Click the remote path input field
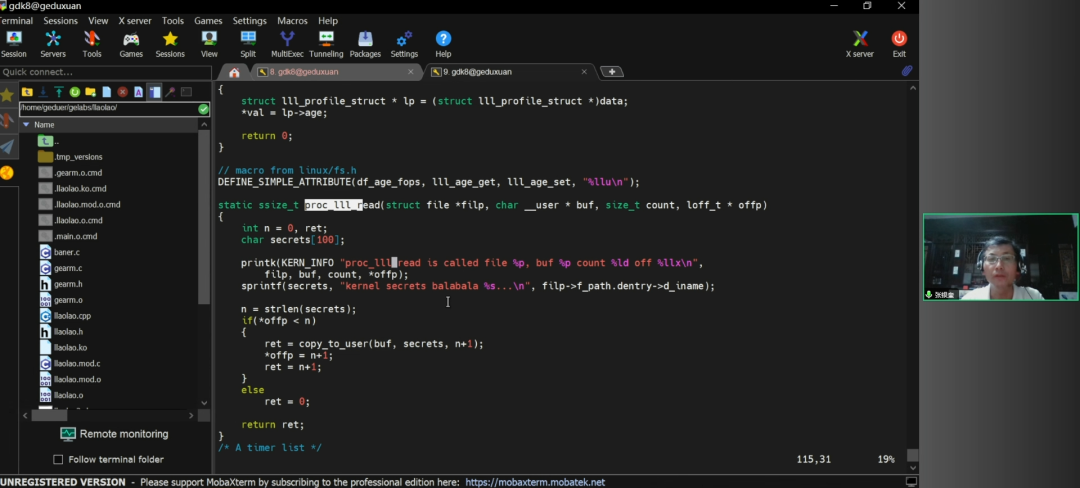The image size is (1080, 488). (x=107, y=108)
